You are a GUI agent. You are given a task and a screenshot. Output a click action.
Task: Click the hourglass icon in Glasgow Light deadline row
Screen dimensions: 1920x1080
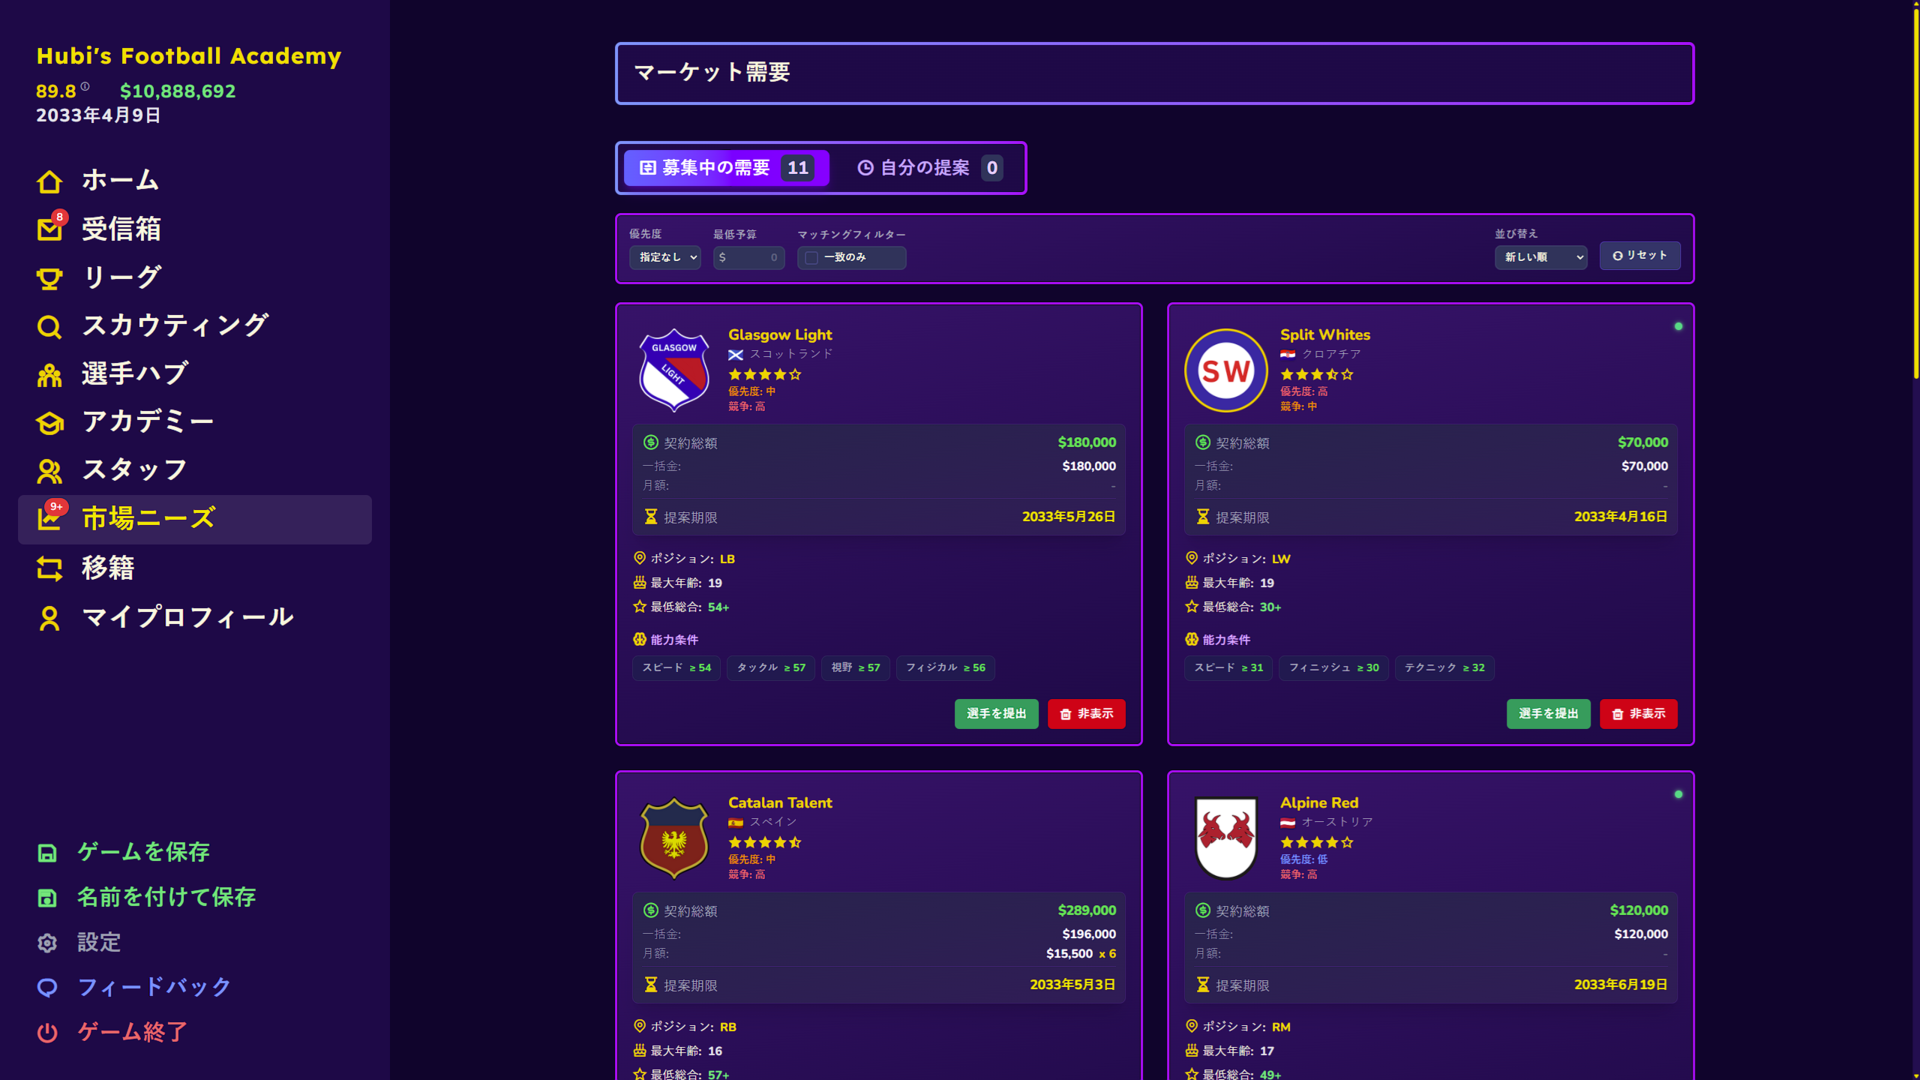tap(651, 517)
